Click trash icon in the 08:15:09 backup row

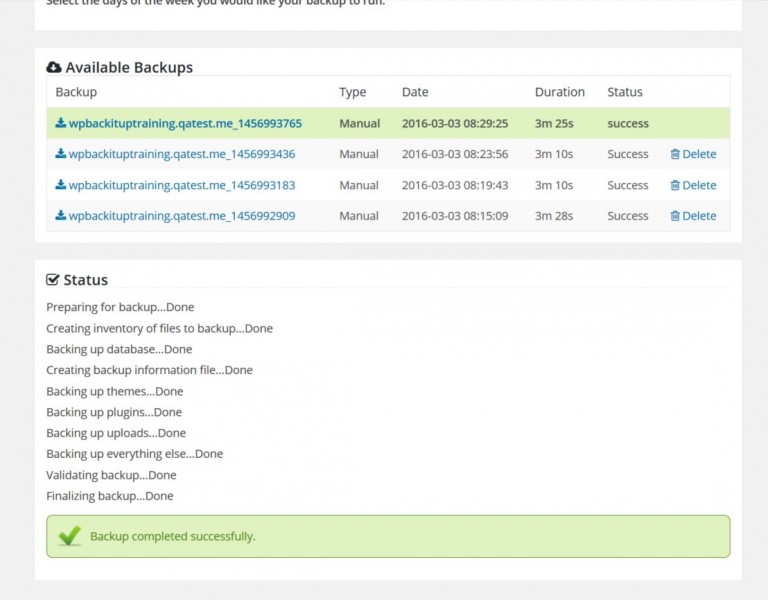pos(675,216)
